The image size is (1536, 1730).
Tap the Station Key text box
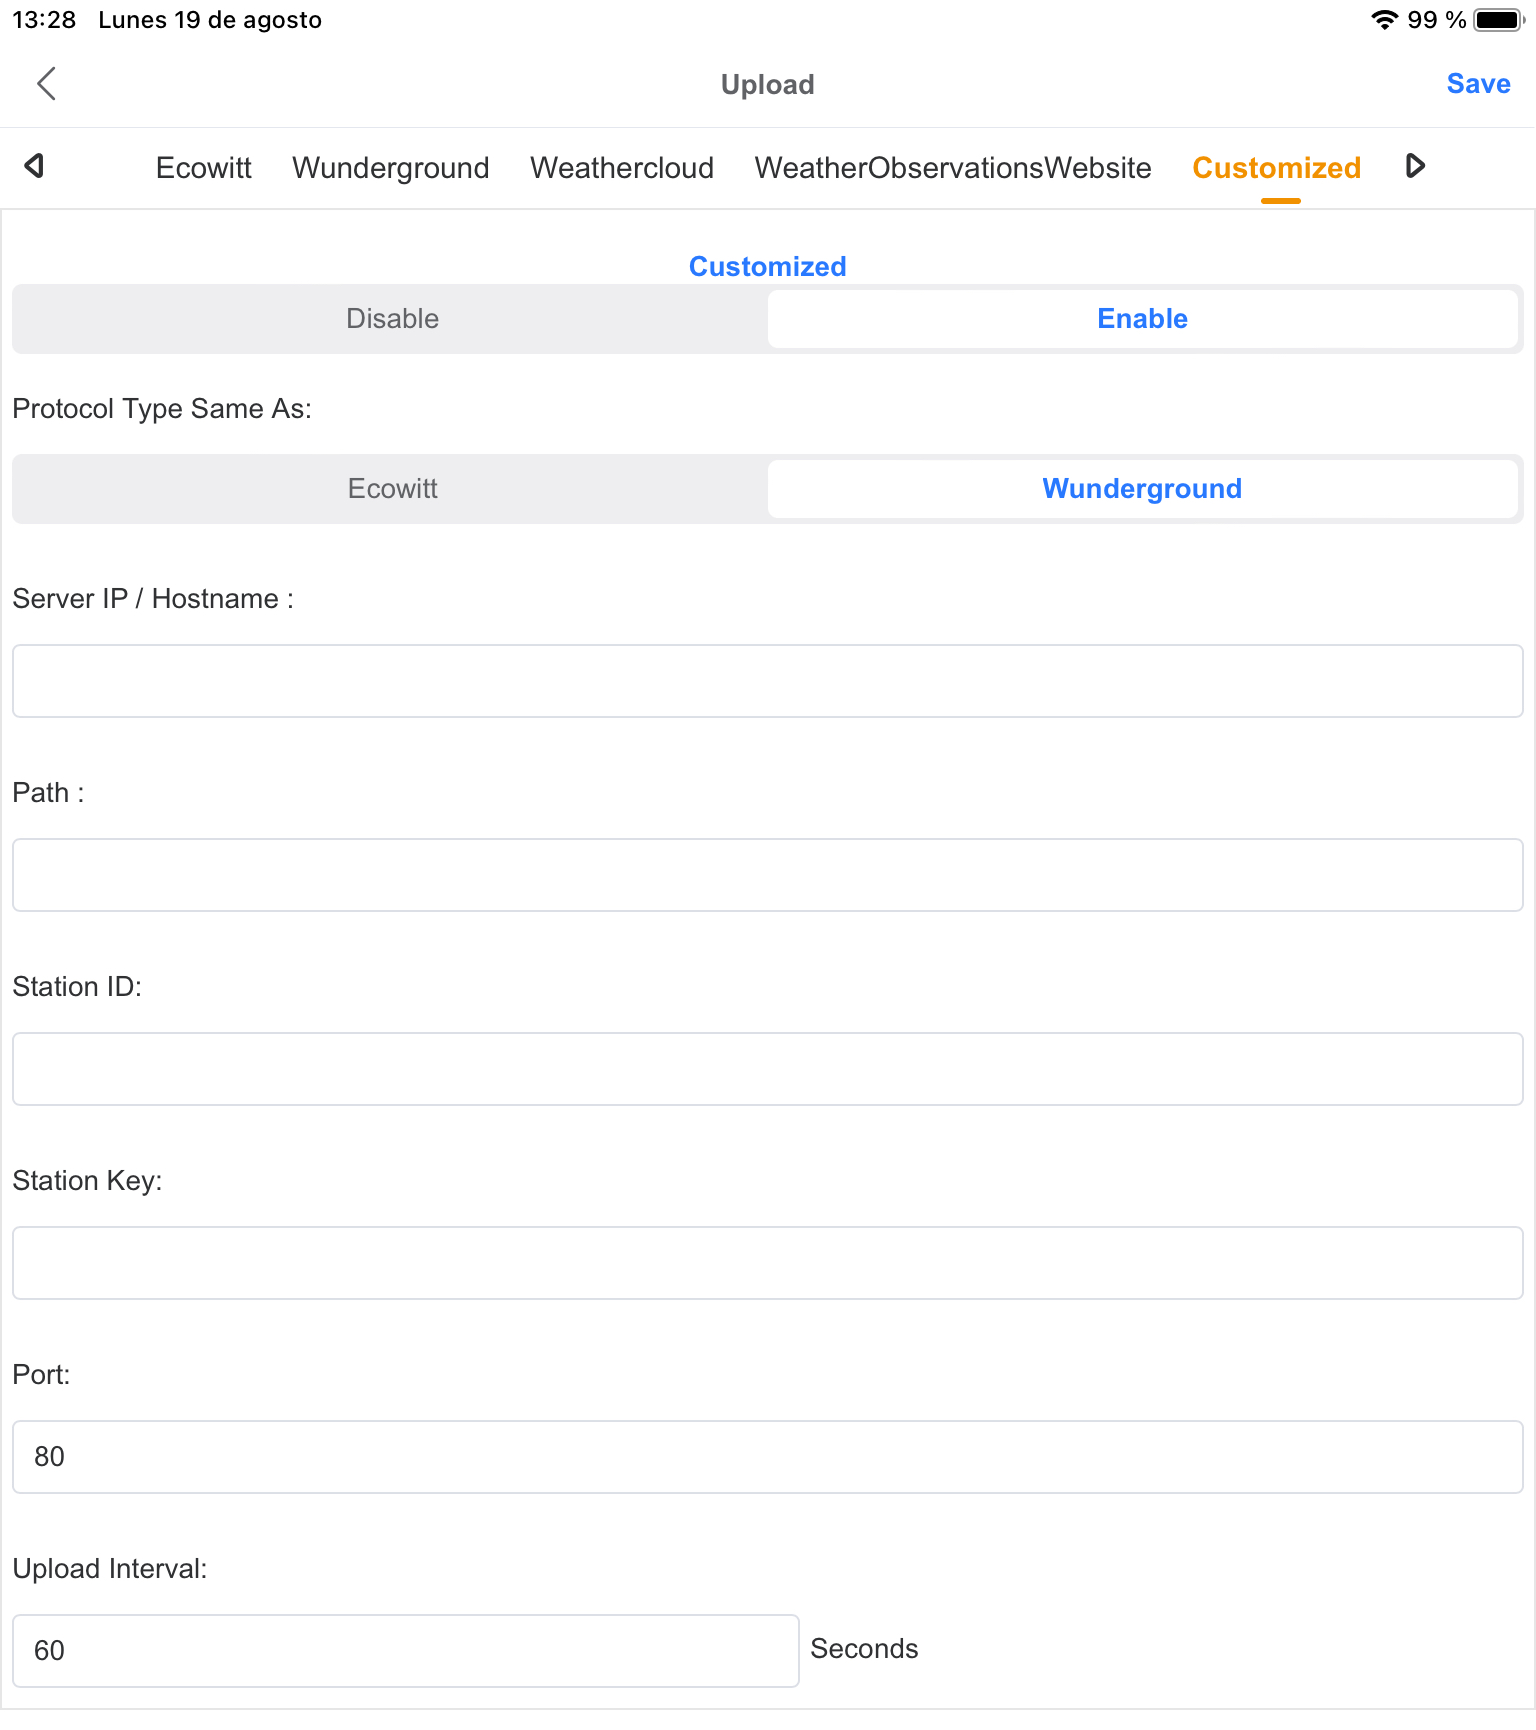(767, 1263)
